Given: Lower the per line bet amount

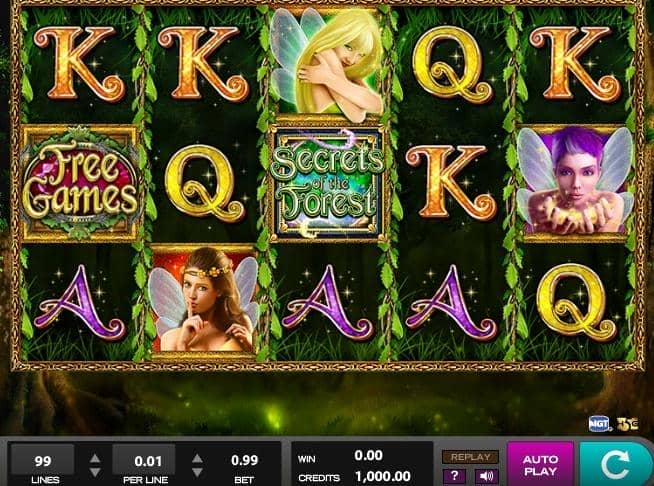Looking at the screenshot, I should click(x=197, y=472).
